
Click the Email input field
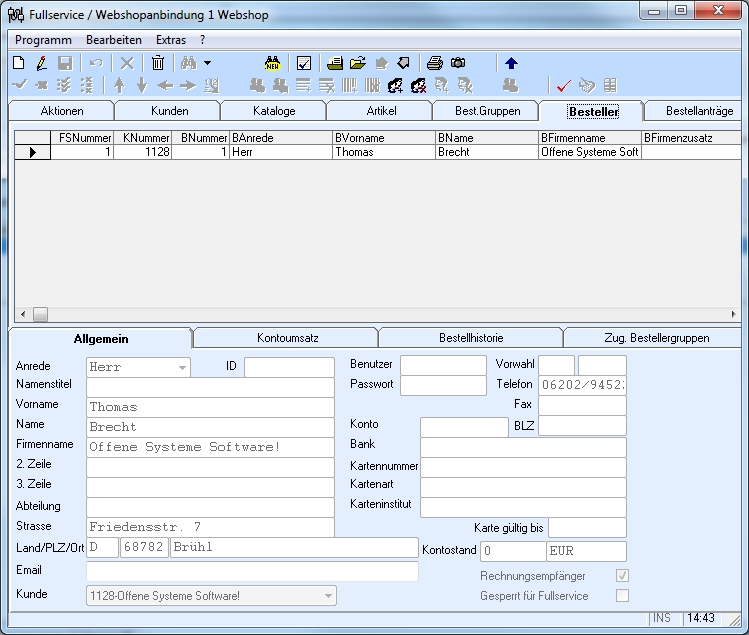pyautogui.click(x=252, y=571)
